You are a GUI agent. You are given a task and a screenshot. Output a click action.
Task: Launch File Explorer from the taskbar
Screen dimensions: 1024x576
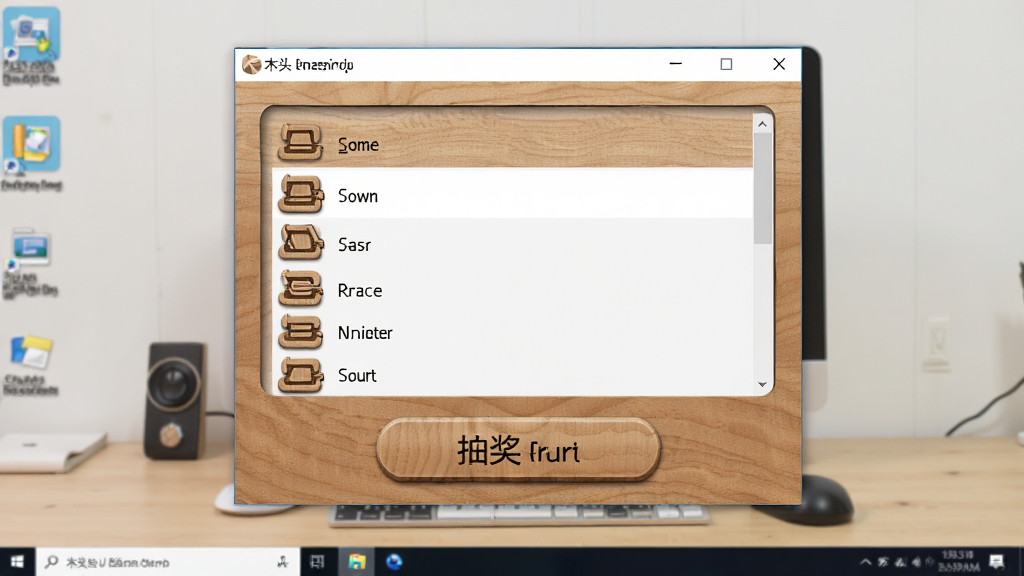[357, 562]
